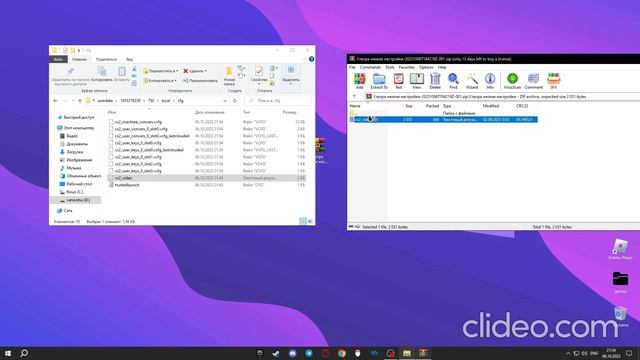The image size is (640, 360).
Task: Click the 'userdata' breadcrumb in Explorer path
Action: click(x=105, y=100)
